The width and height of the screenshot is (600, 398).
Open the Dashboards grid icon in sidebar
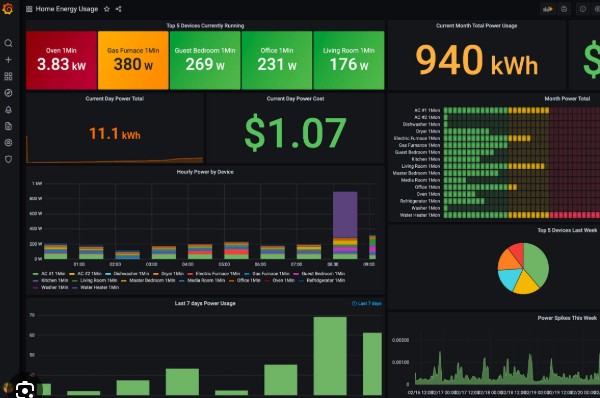pos(8,76)
